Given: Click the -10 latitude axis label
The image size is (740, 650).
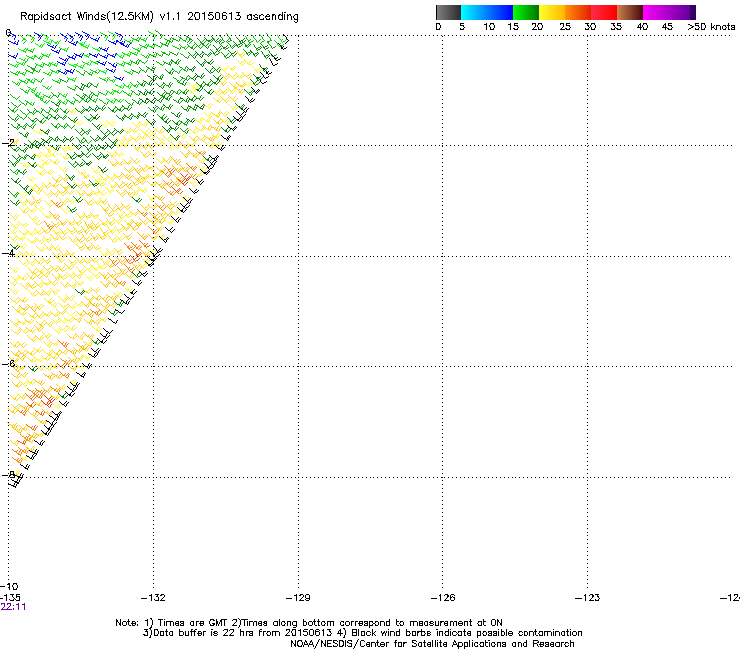Looking at the screenshot, I should click(9, 586).
